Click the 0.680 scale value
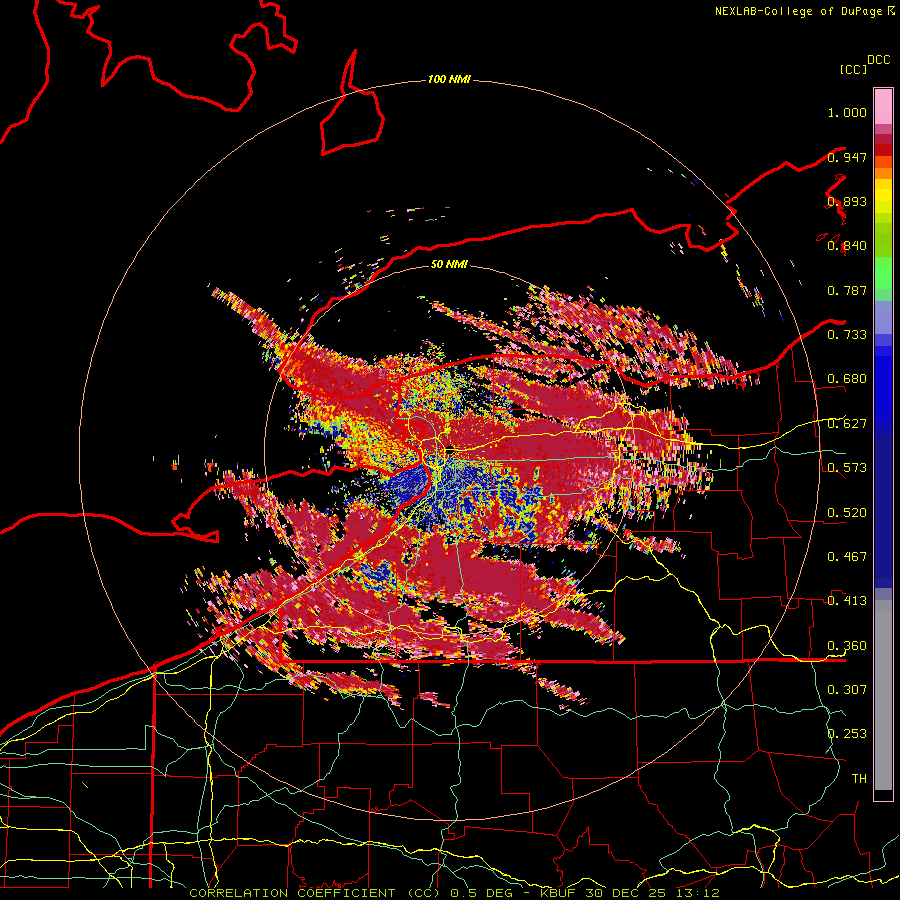The height and width of the screenshot is (900, 900). [x=847, y=379]
